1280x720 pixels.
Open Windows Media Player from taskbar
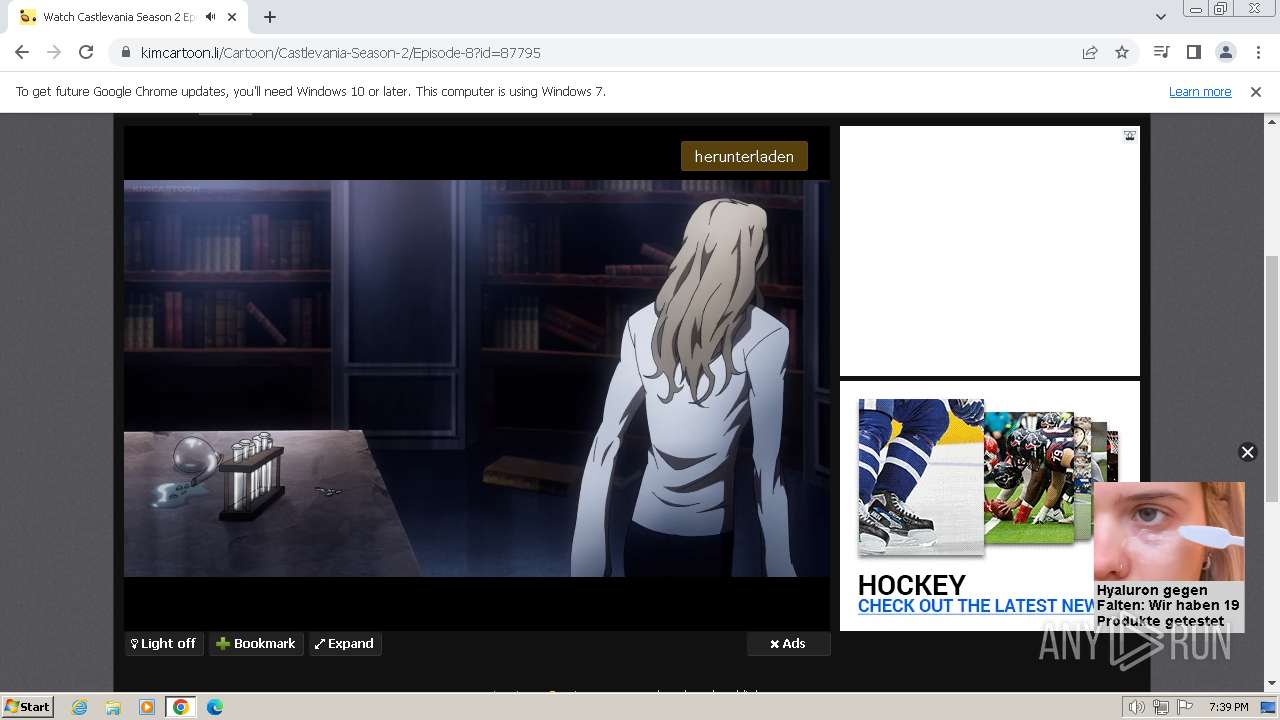(147, 707)
